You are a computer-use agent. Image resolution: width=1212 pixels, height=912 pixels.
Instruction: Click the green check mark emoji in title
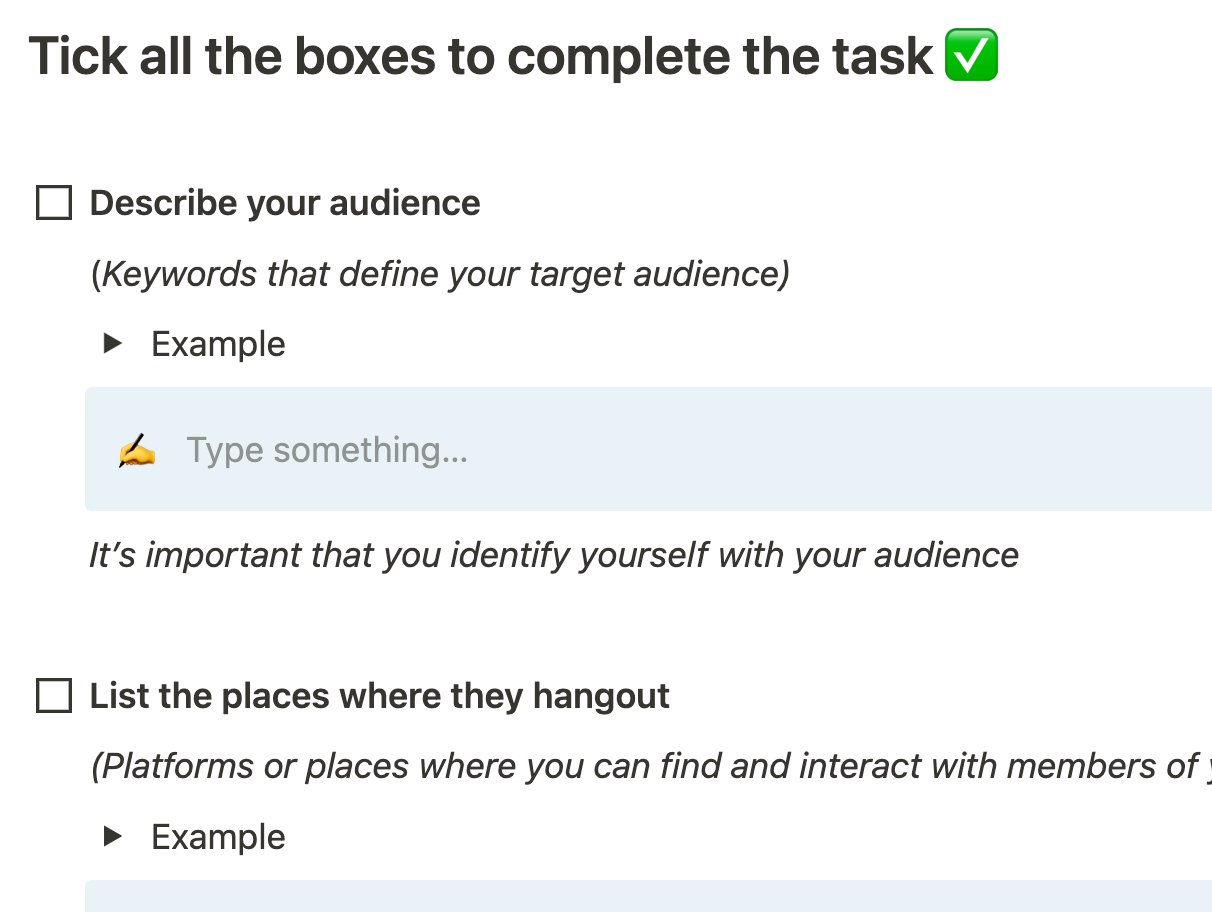971,56
